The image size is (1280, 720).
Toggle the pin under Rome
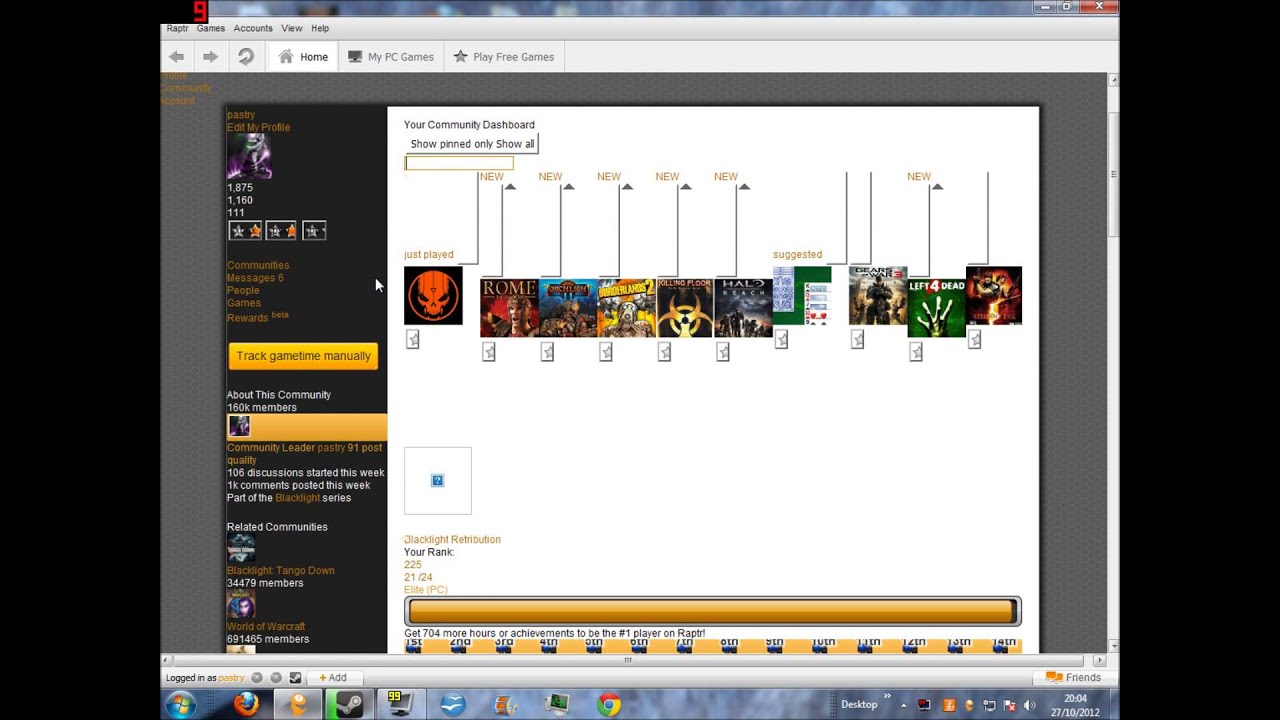tap(489, 352)
